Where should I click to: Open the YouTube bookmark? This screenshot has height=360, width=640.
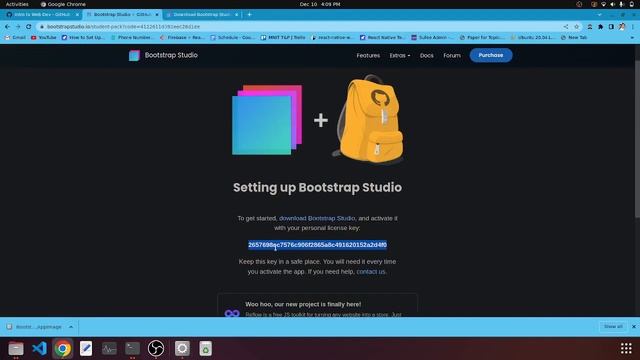tap(44, 37)
